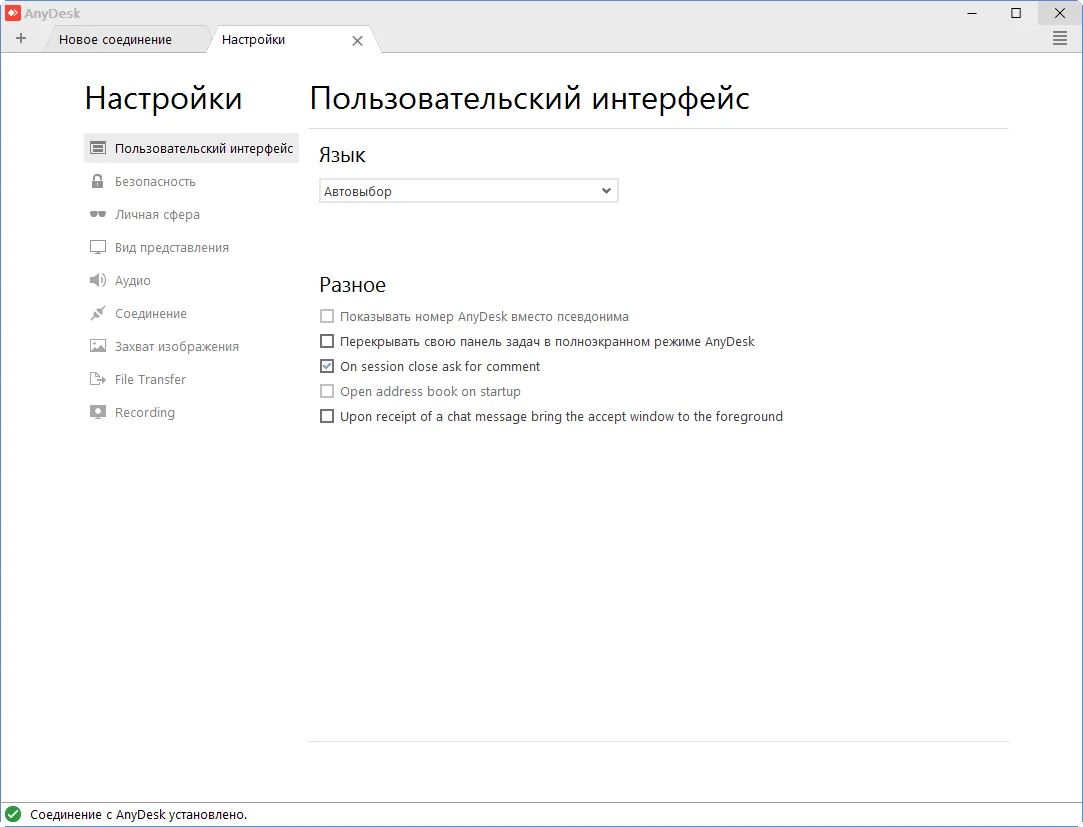Enable taskbar overlay in fullscreen checkbox
1083x827 pixels.
pos(327,342)
